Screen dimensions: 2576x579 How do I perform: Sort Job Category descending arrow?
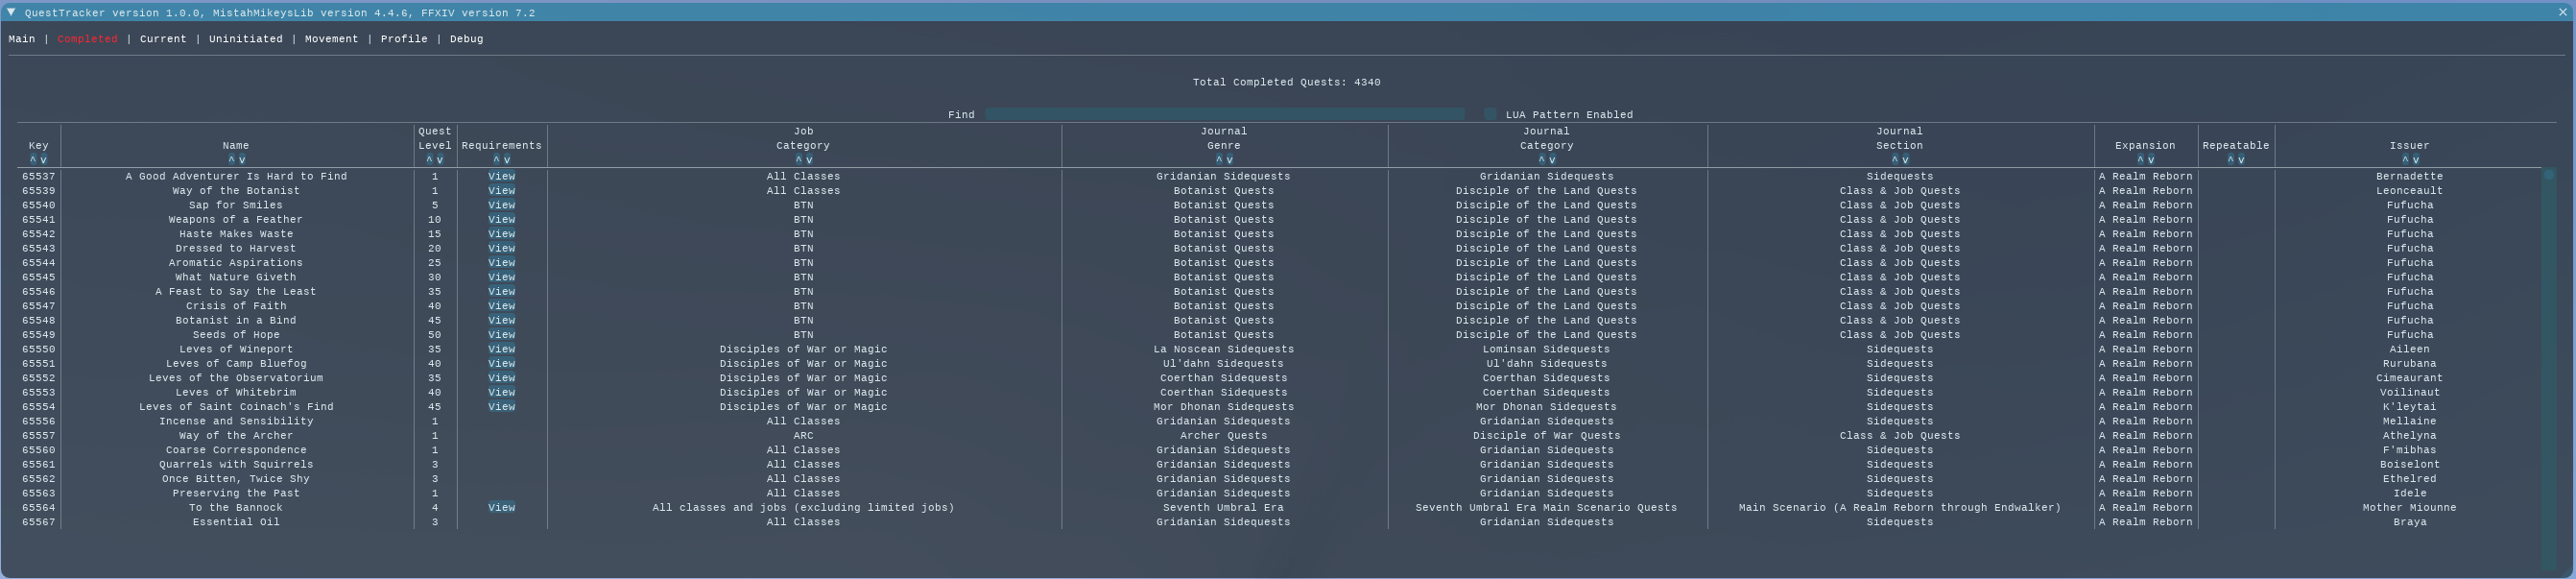click(x=809, y=160)
